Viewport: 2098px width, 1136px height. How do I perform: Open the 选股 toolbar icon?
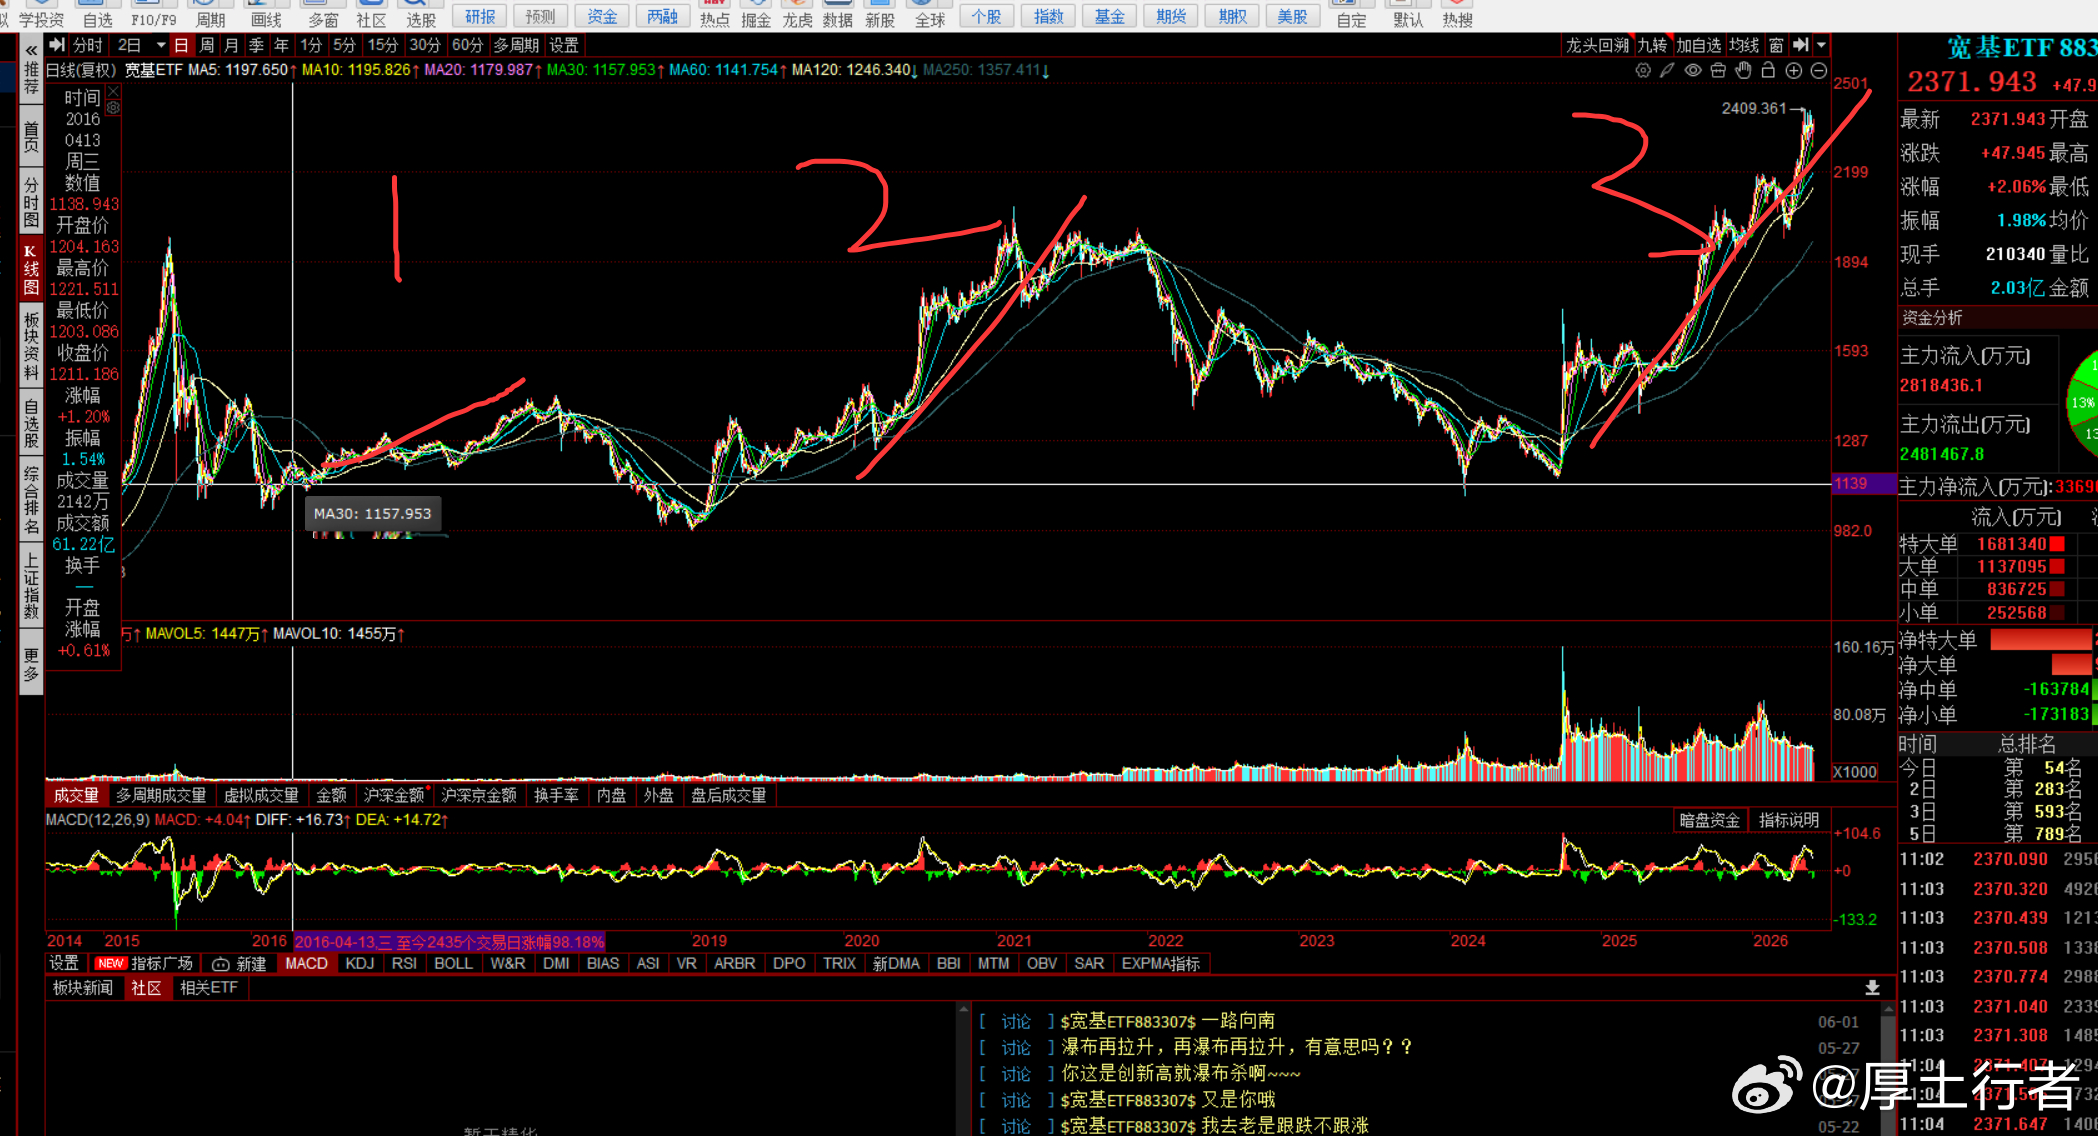pyautogui.click(x=421, y=14)
